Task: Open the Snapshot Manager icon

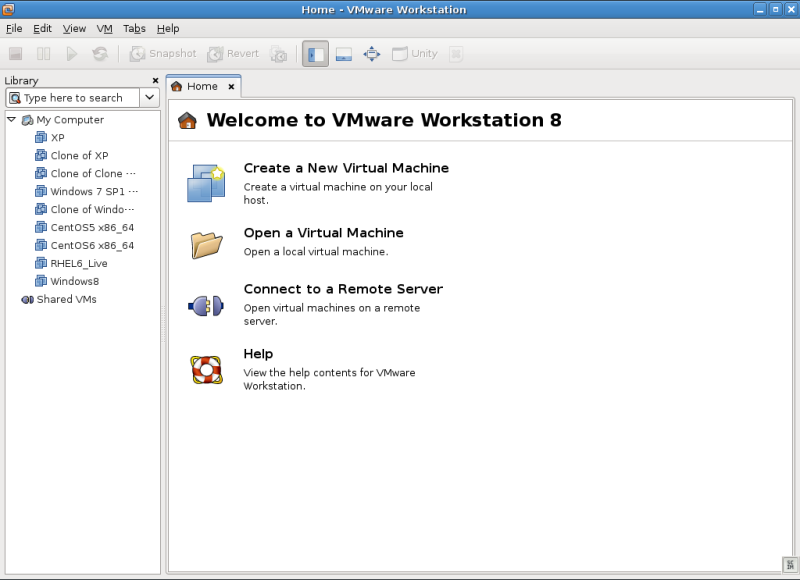Action: [x=280, y=54]
